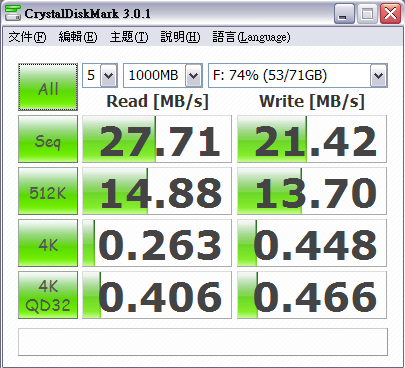Image resolution: width=405 pixels, height=368 pixels.
Task: Open the 說明(H) menu
Action: click(180, 37)
